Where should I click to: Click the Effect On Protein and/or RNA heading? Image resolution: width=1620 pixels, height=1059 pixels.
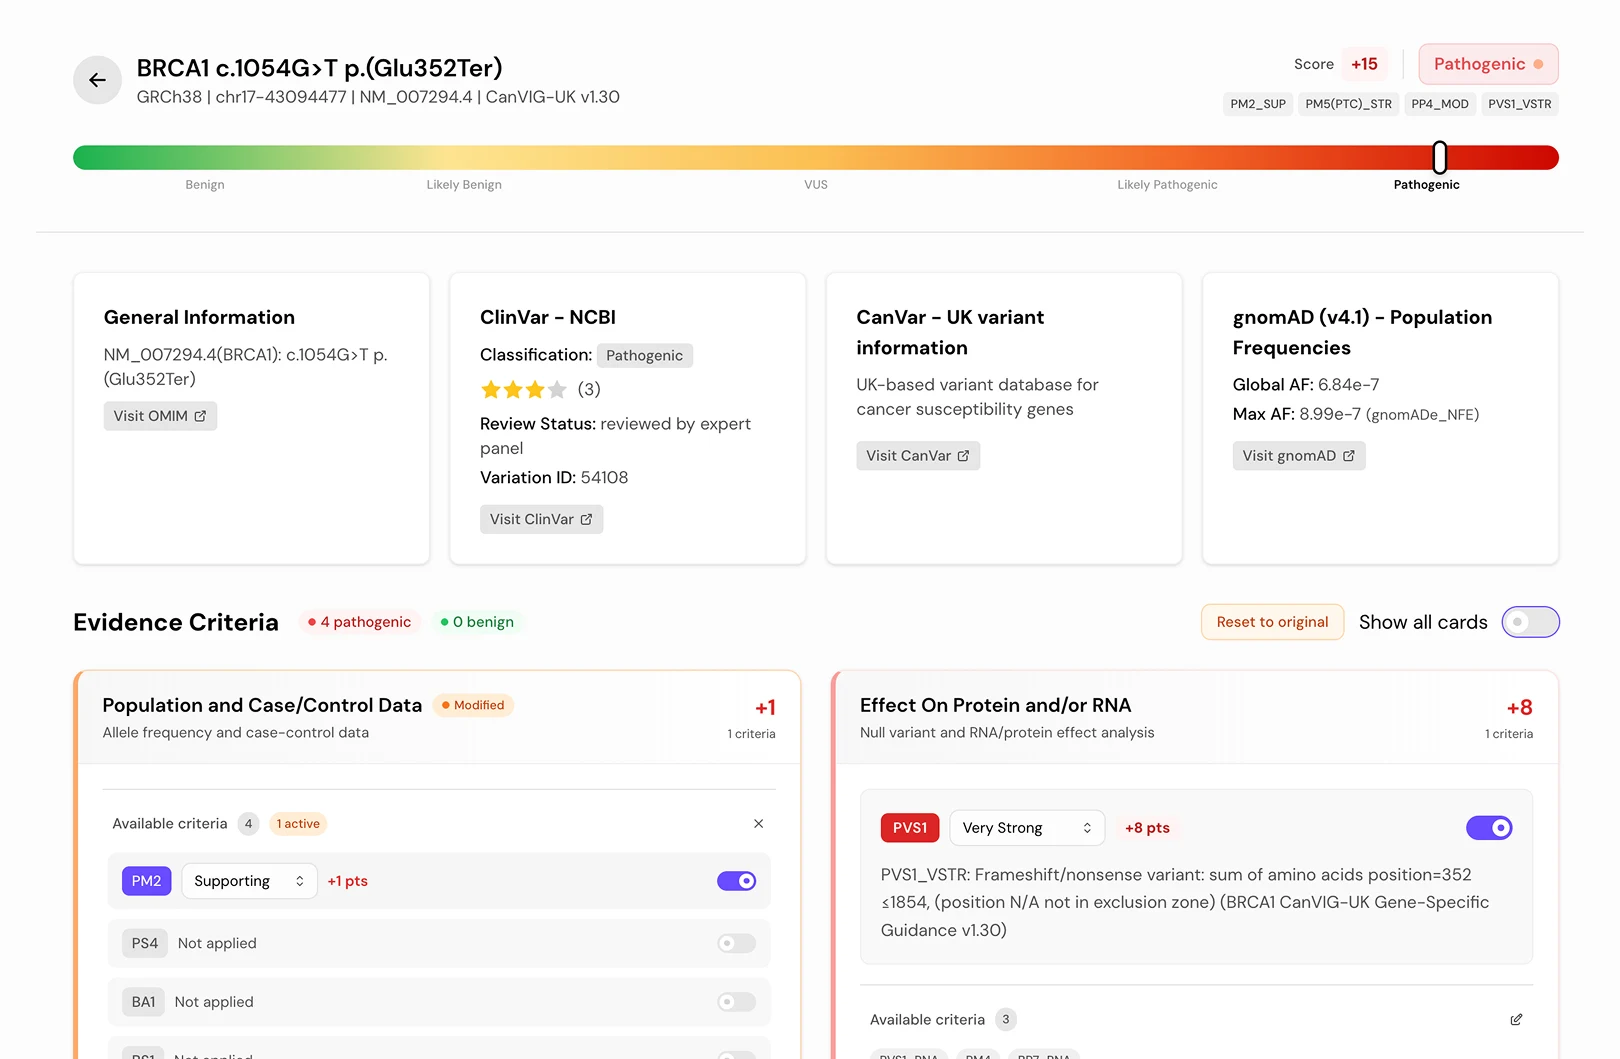point(995,705)
